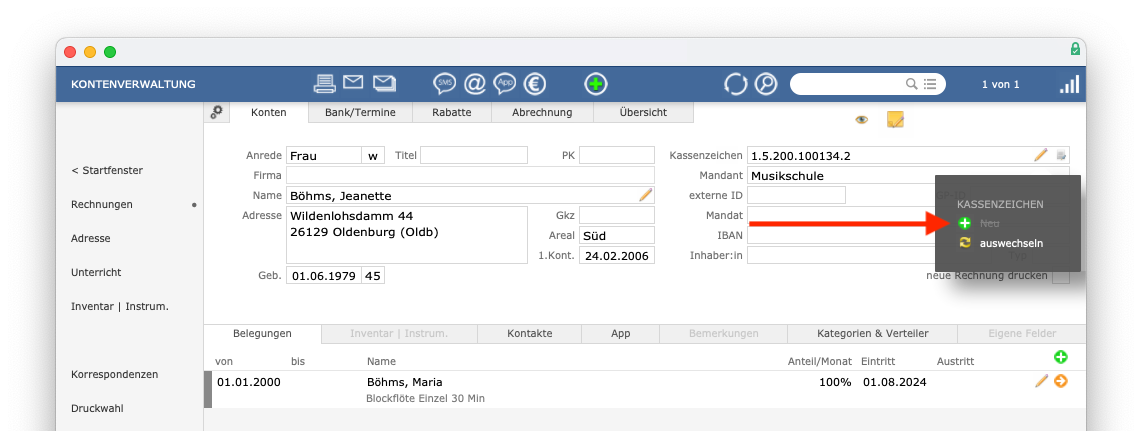Open Druckwahl in the sidebar

point(97,408)
